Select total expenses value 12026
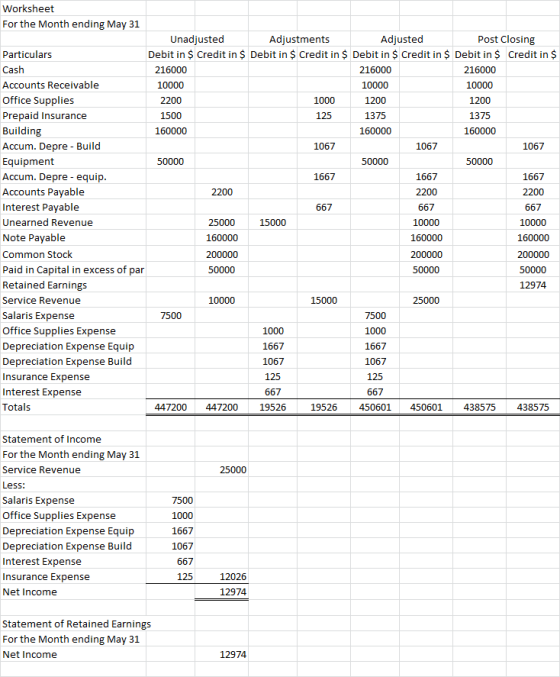560x677 pixels. pos(233,576)
